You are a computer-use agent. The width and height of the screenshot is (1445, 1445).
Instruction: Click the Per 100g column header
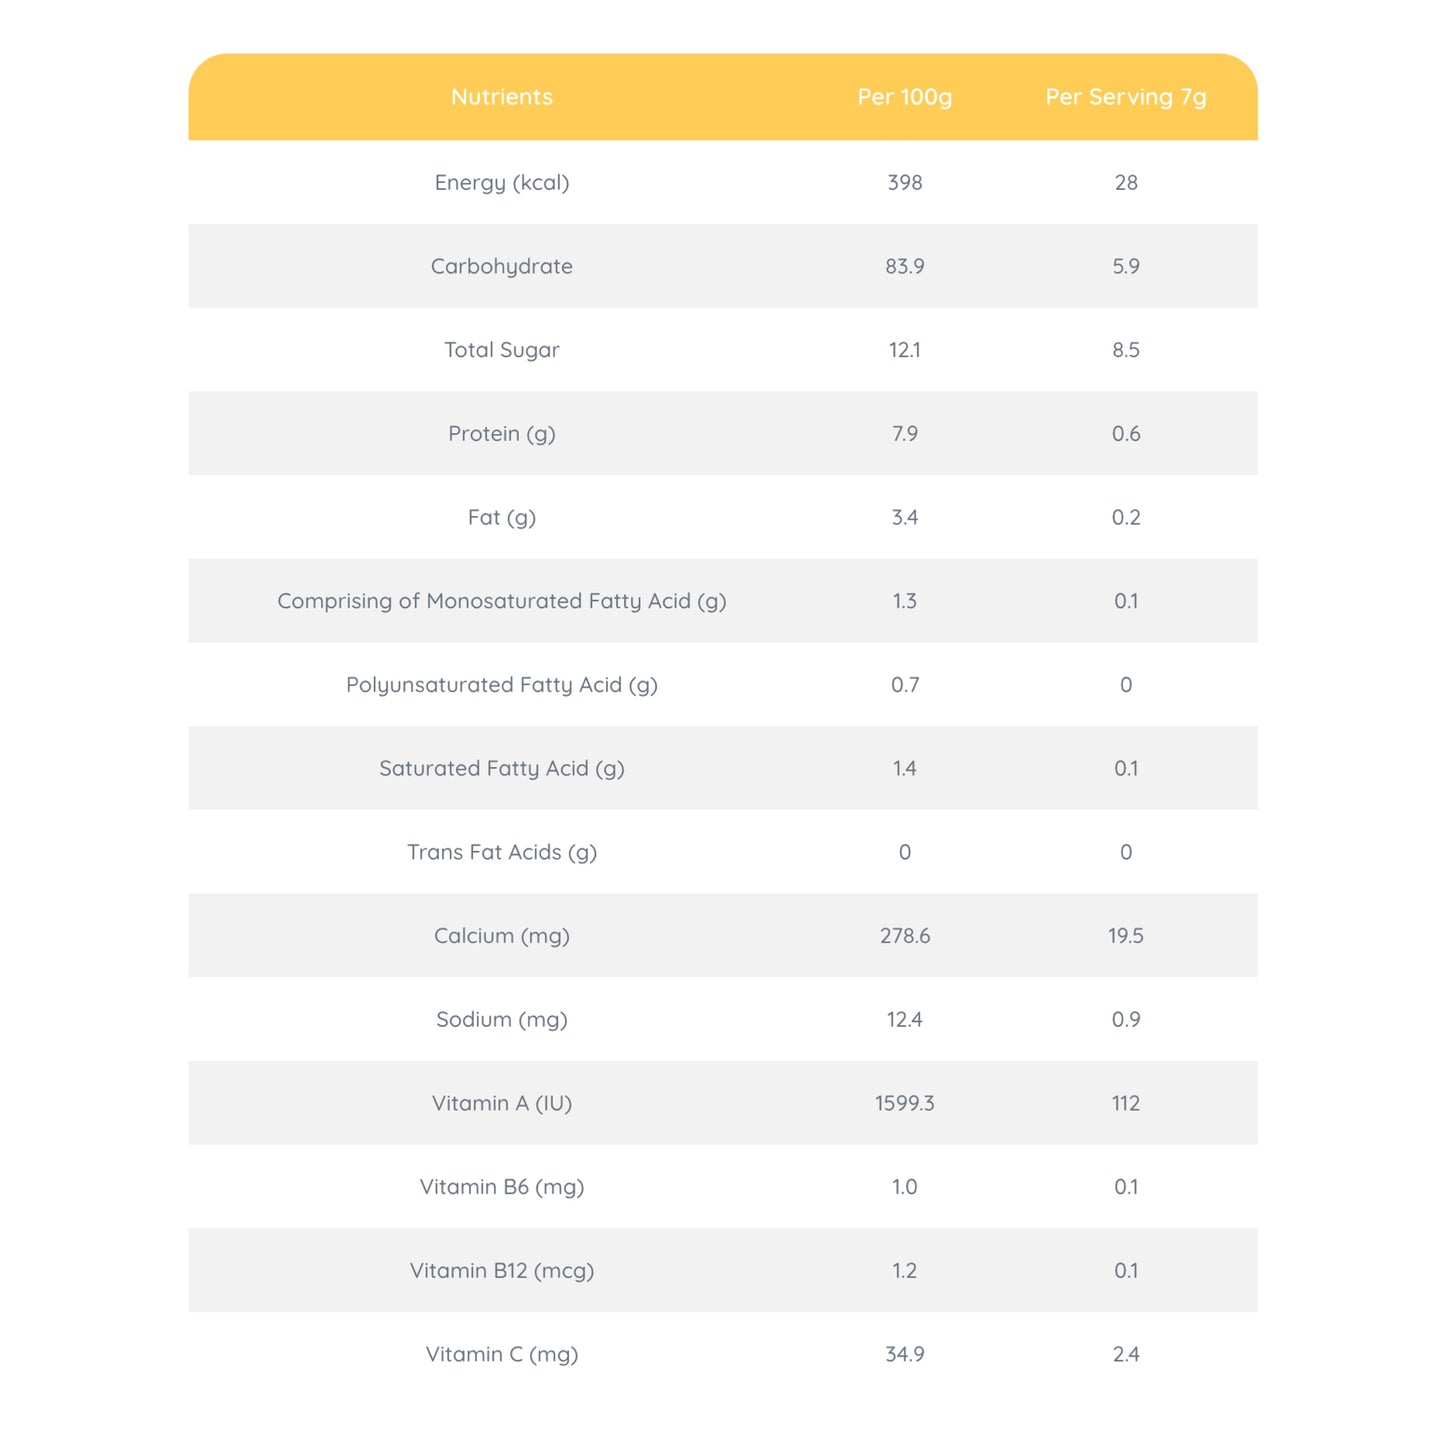tap(904, 97)
